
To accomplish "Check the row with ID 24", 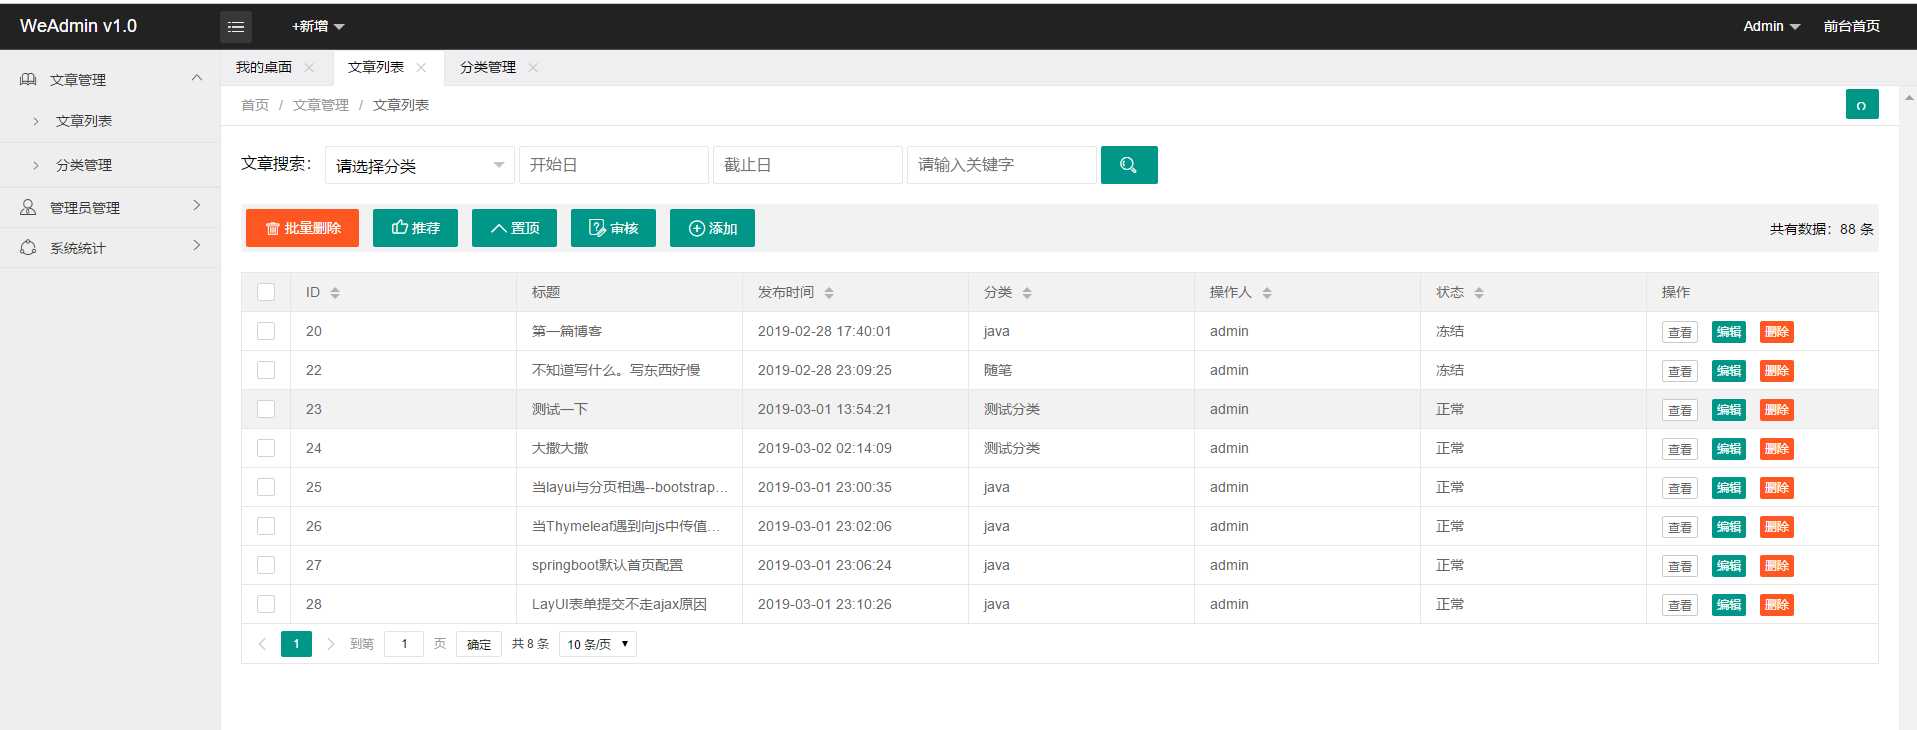I will click(x=266, y=448).
